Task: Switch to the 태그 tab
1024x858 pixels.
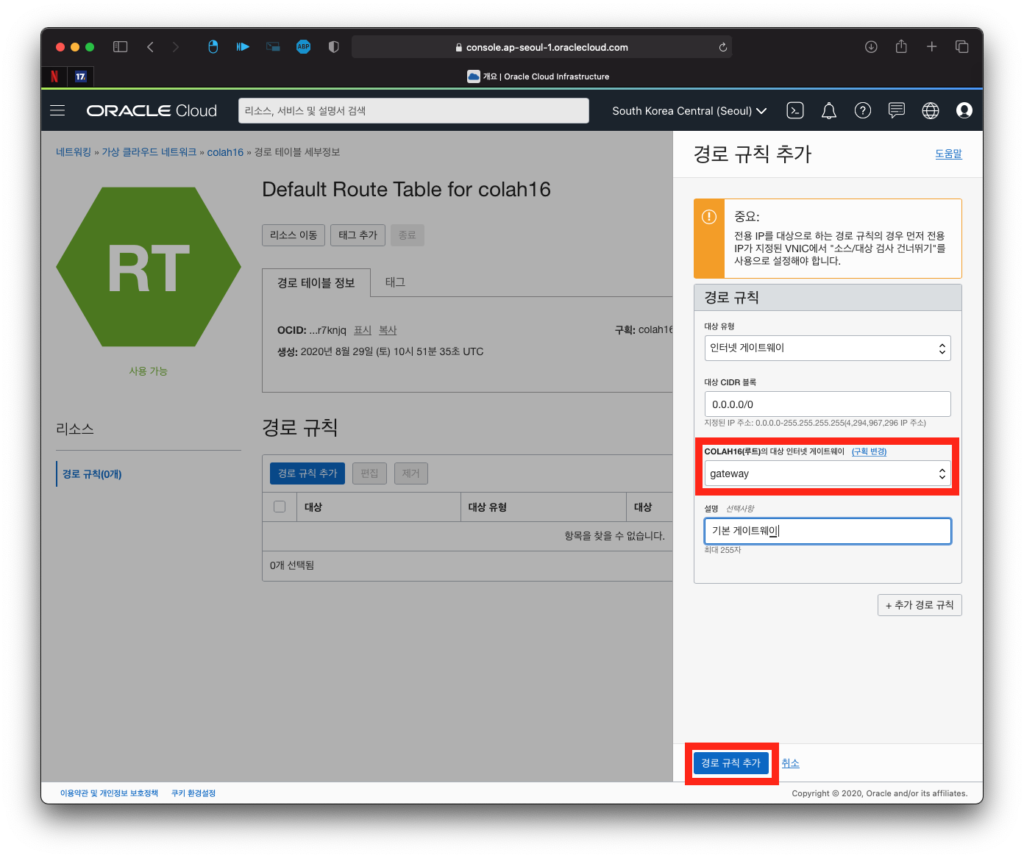Action: tap(395, 283)
